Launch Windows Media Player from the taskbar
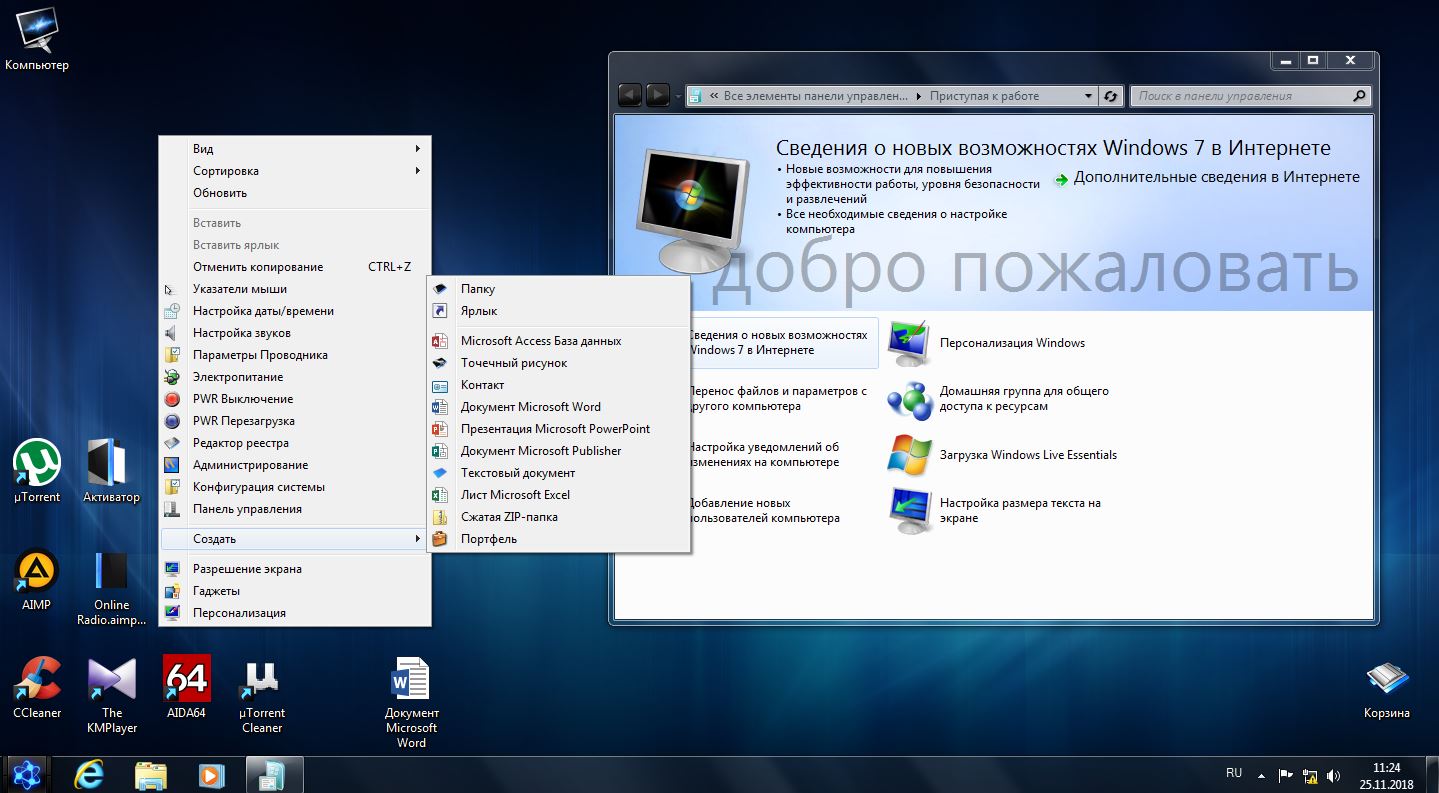Image resolution: width=1439 pixels, height=793 pixels. 210,775
